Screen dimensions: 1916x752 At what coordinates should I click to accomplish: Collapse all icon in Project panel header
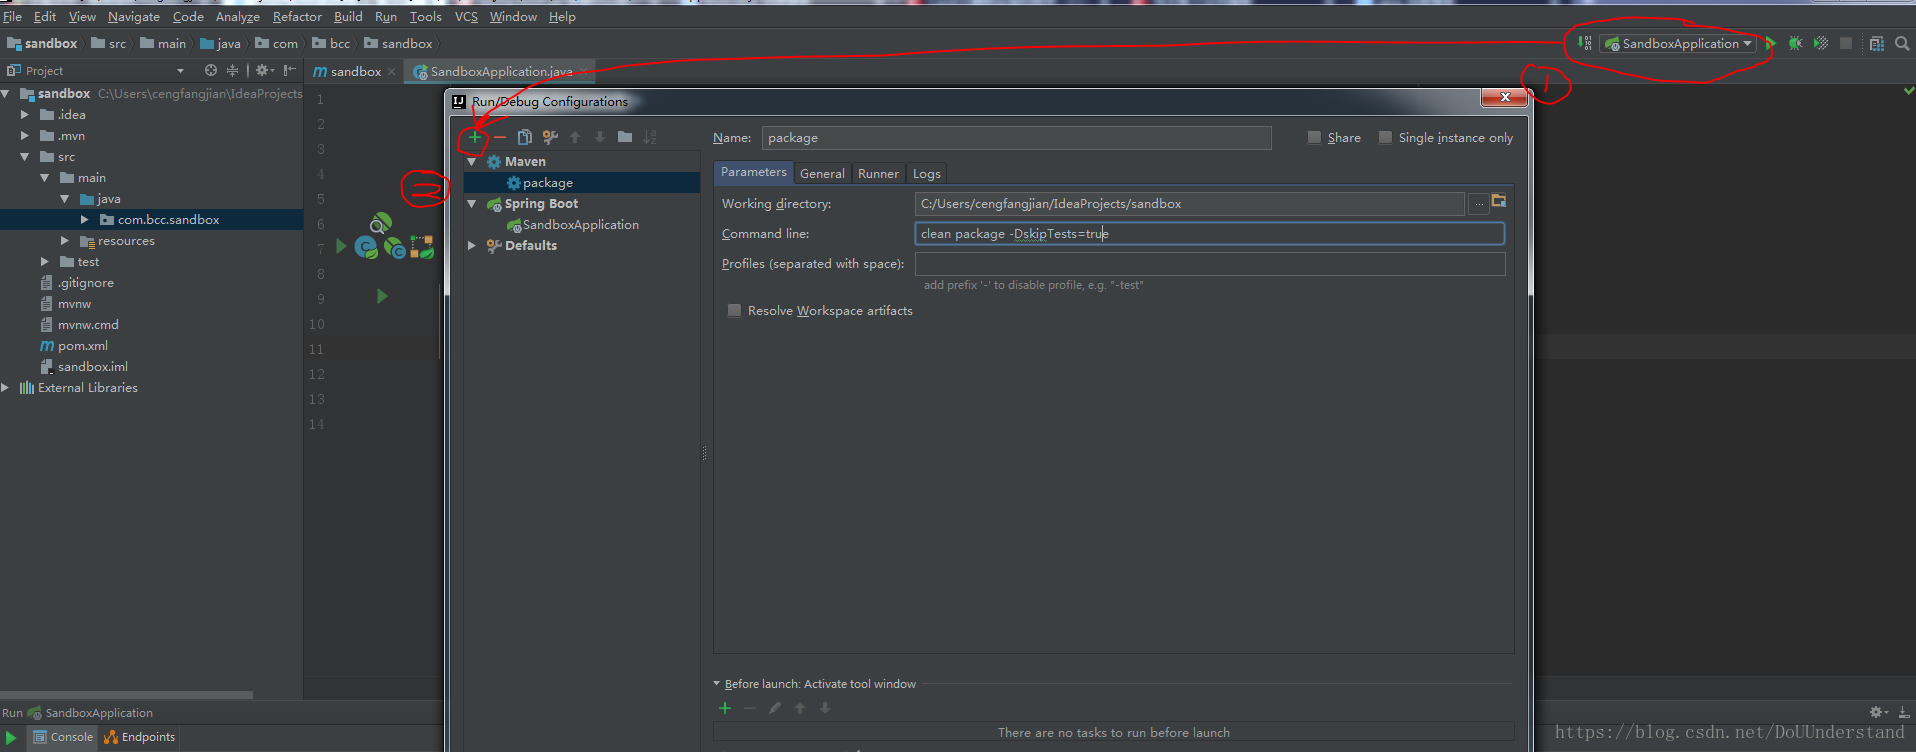coord(232,70)
